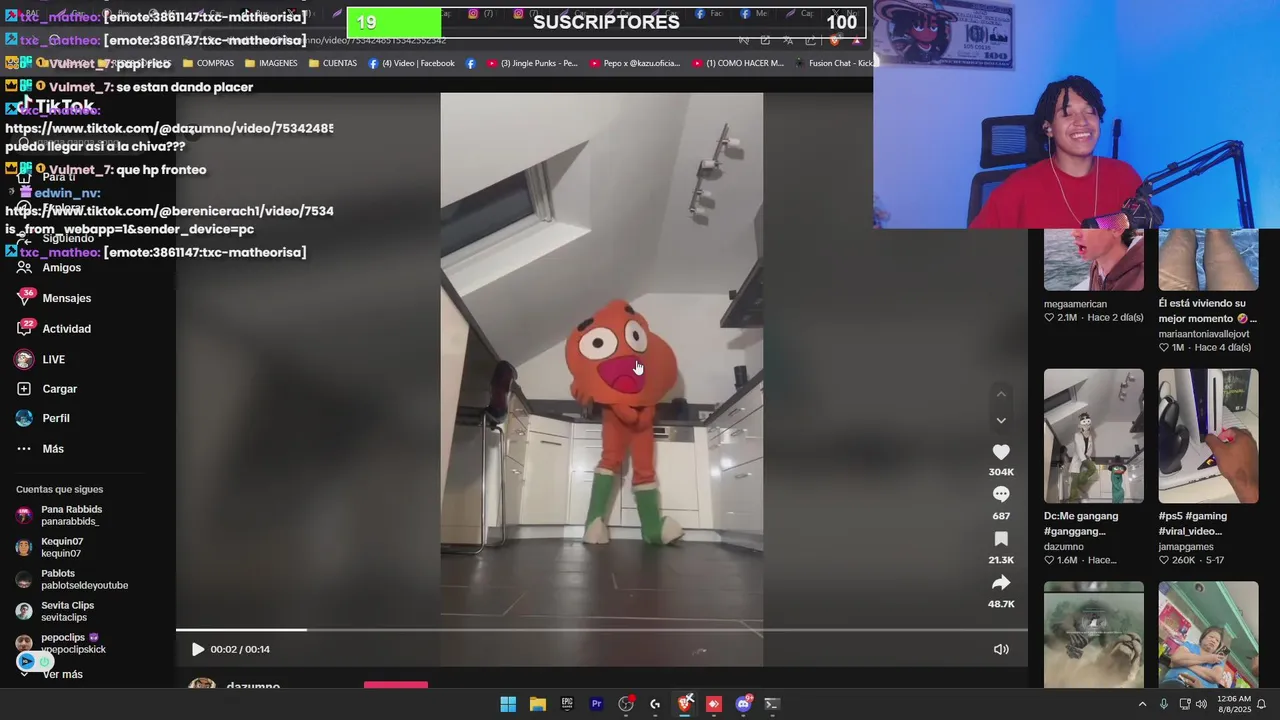This screenshot has height=720, width=1280.
Task: Open Actividad in TikTok sidebar
Action: point(66,329)
